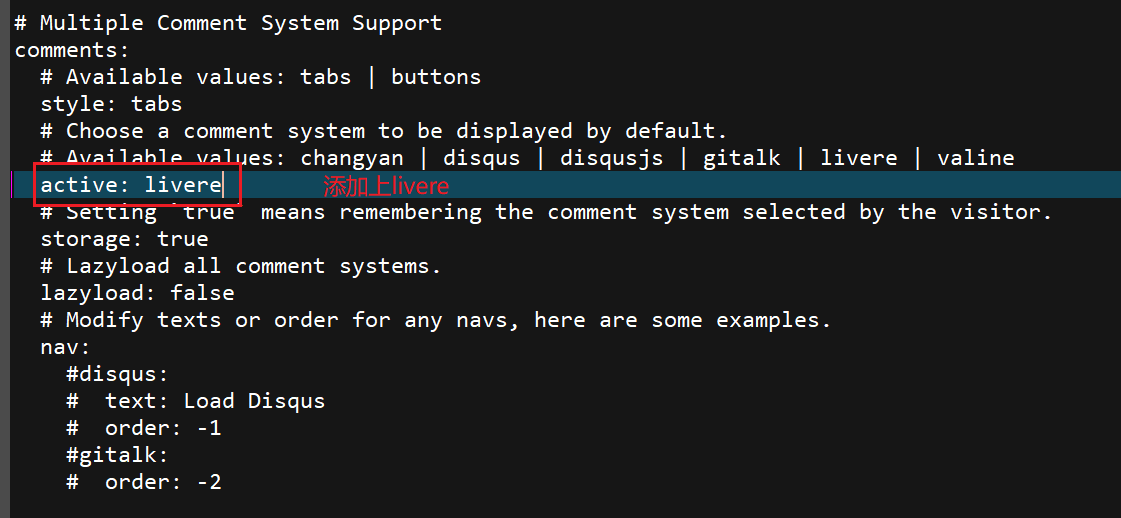Click the 'order: -1' comment line

coord(144,428)
